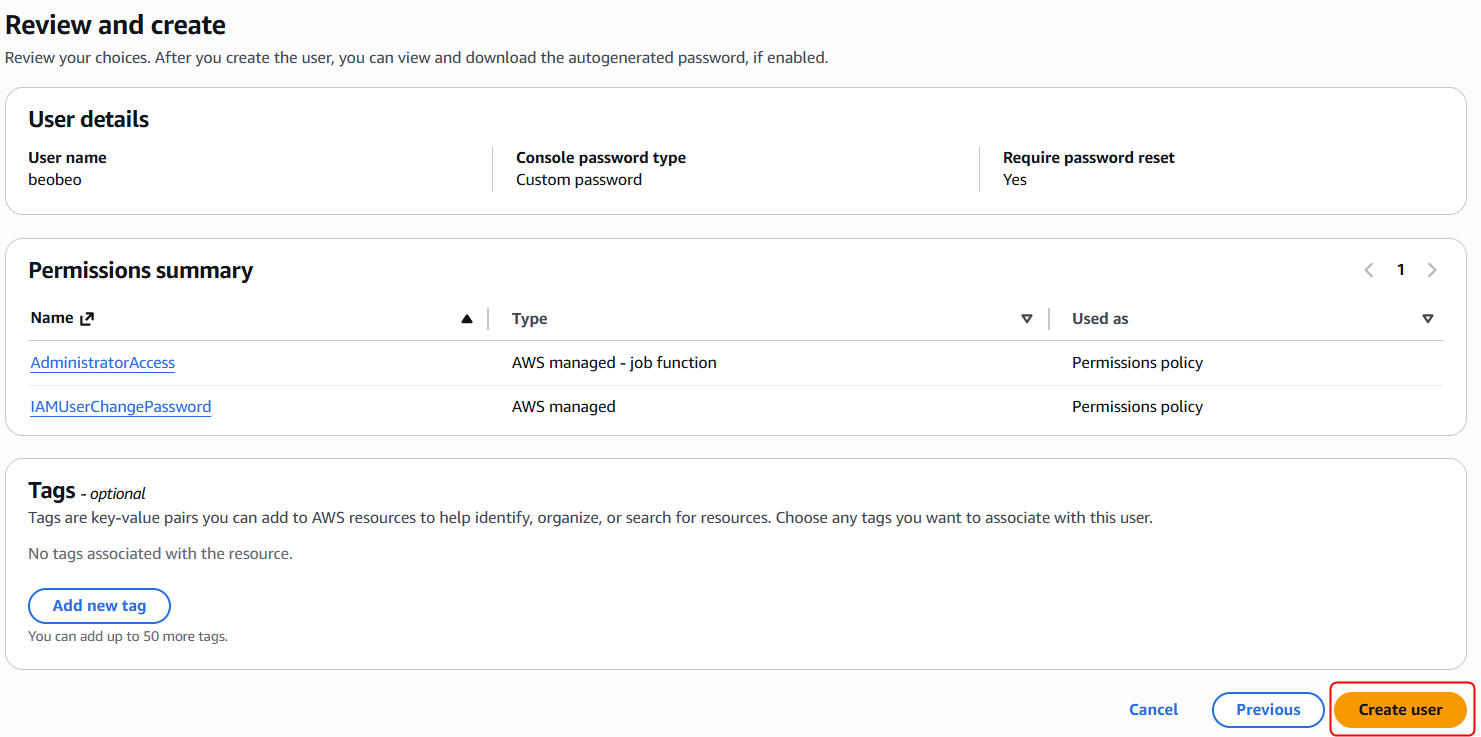This screenshot has height=737, width=1481.
Task: Click the previous page chevron in pagination
Action: pos(1369,270)
